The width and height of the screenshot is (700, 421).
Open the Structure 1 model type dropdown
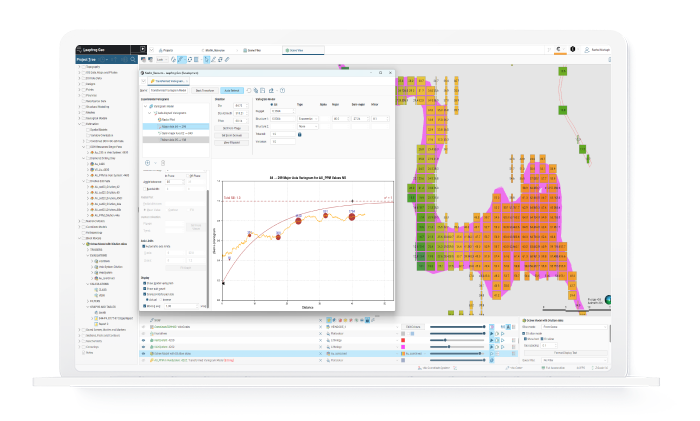308,119
